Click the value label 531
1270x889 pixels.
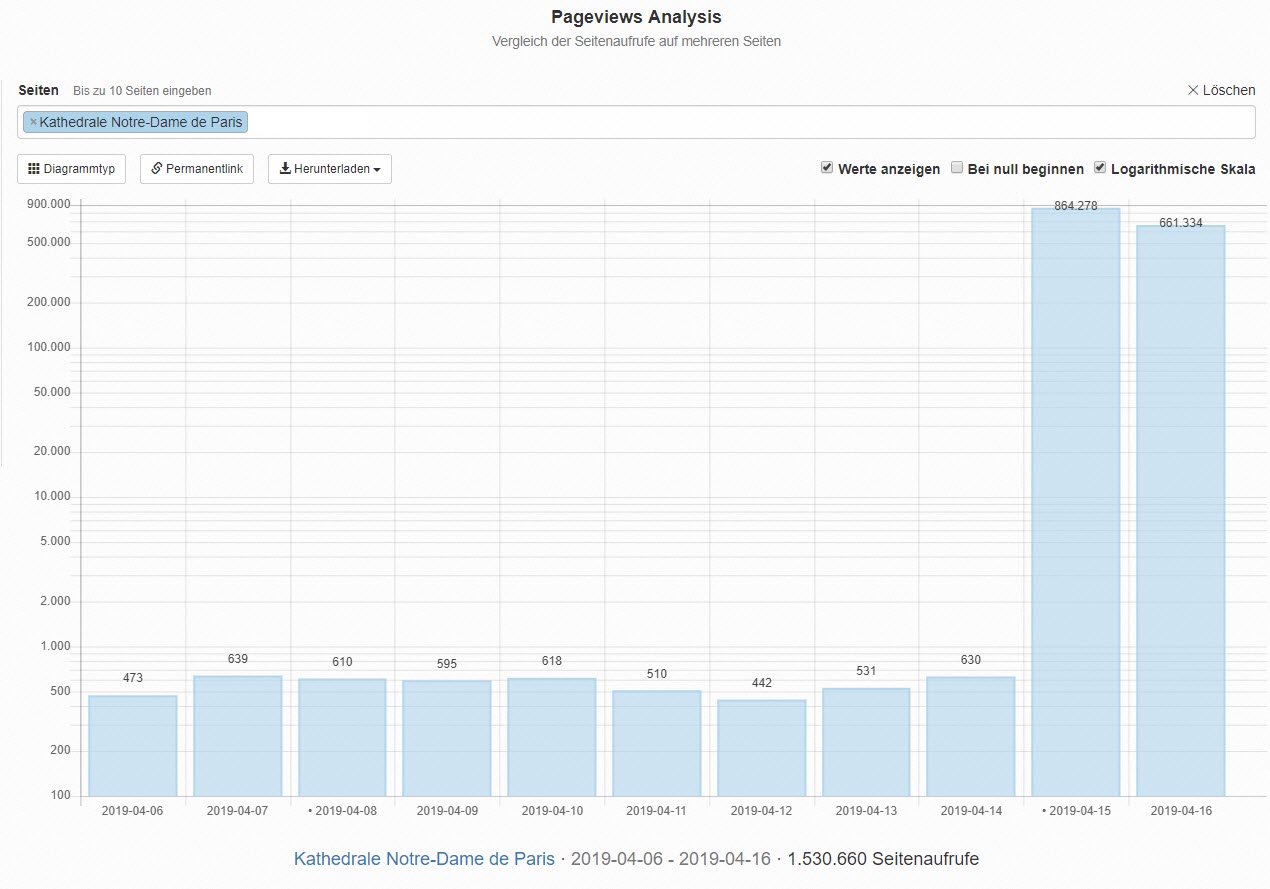pos(866,671)
